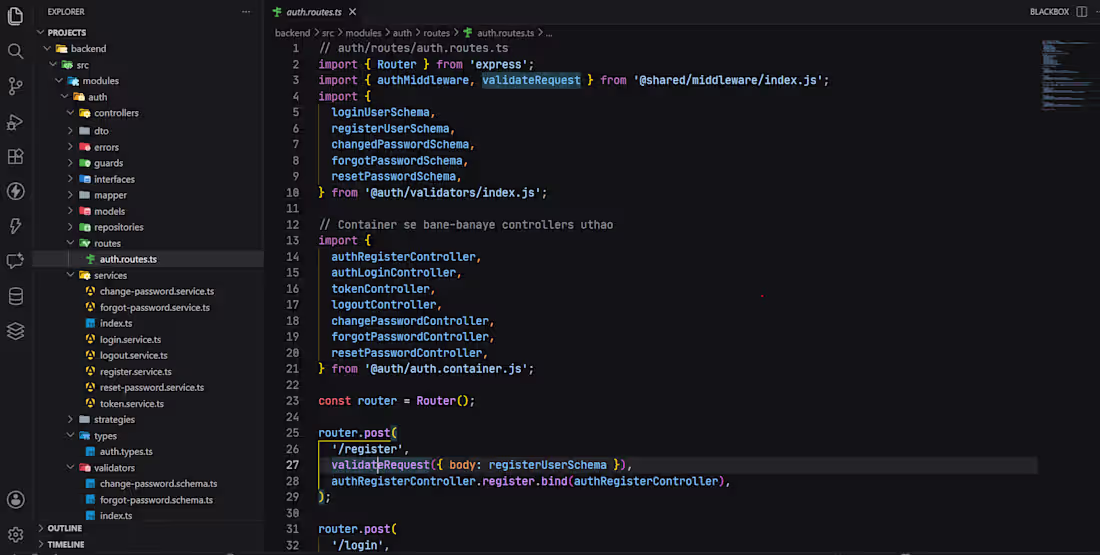Click 'auth.routes.ts' breadcrumb segment
1100x555 pixels.
505,33
